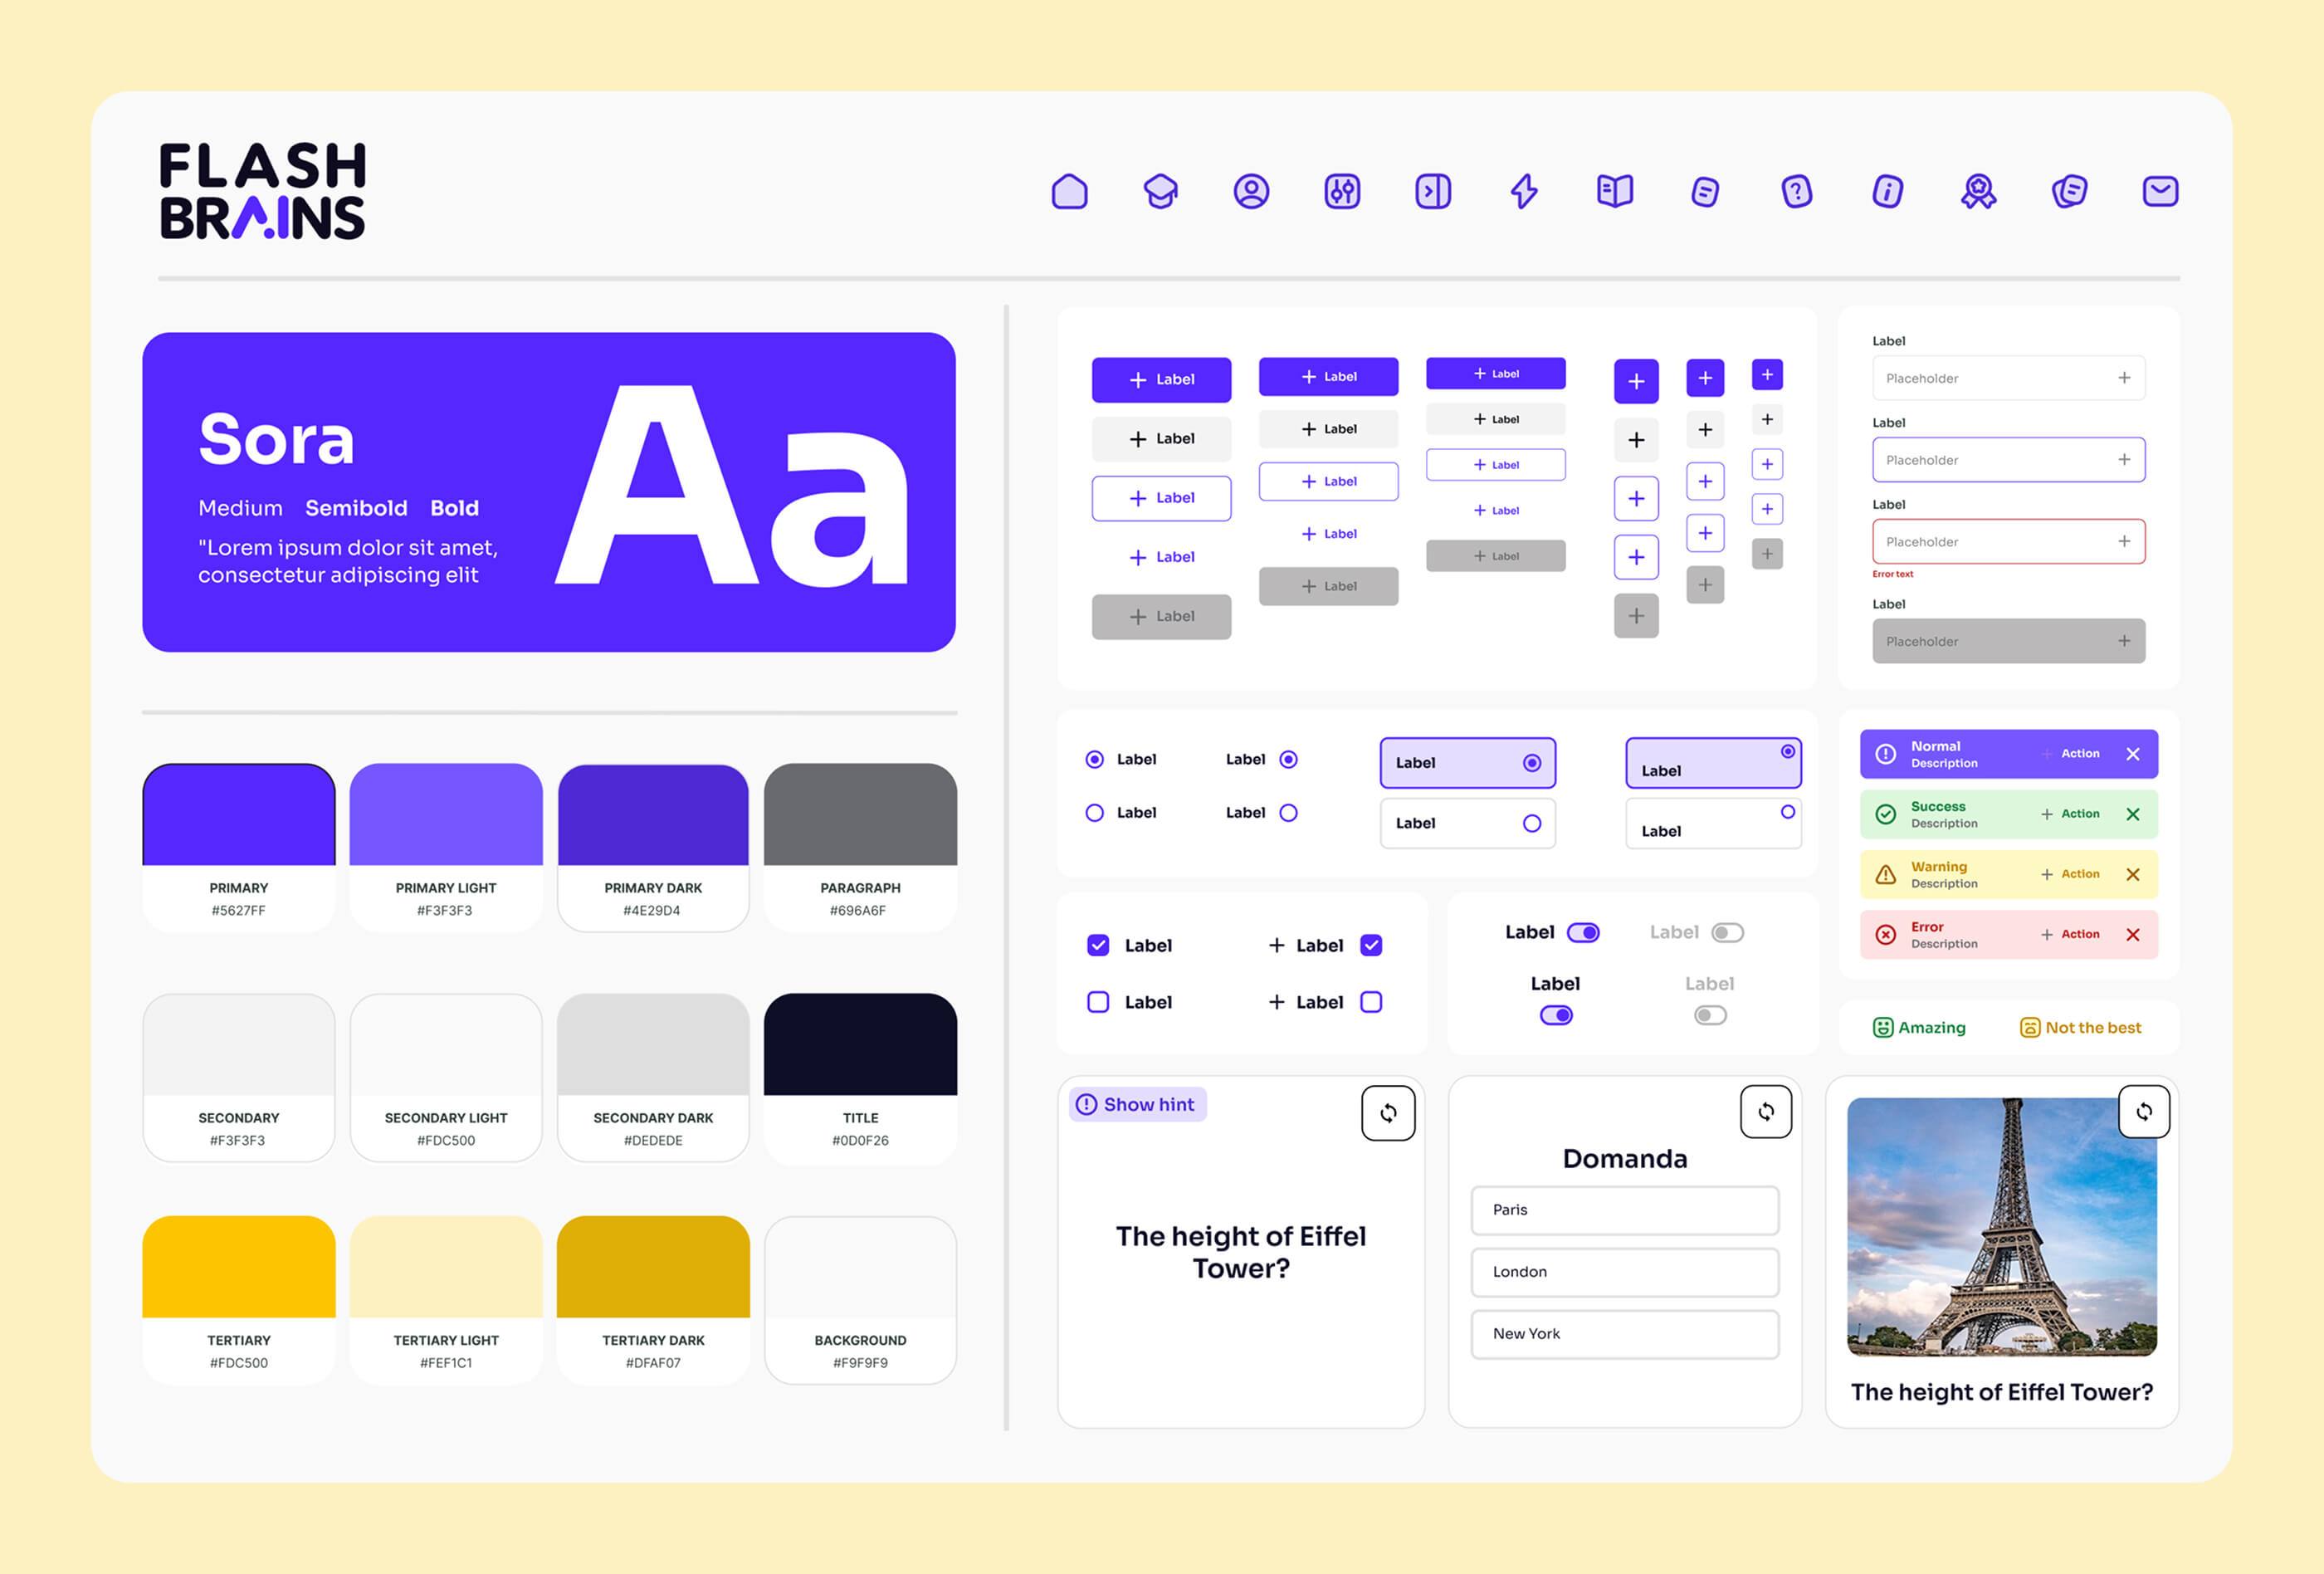Select the unselected radio right of Label
This screenshot has width=2324, height=1574.
pyautogui.click(x=1289, y=813)
